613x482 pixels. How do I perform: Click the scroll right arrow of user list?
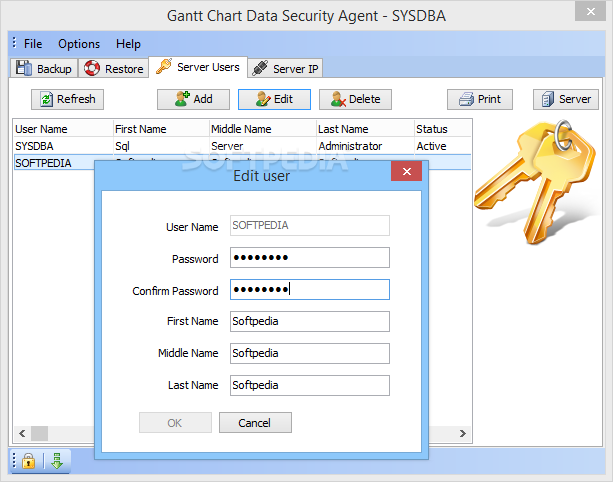[x=463, y=434]
